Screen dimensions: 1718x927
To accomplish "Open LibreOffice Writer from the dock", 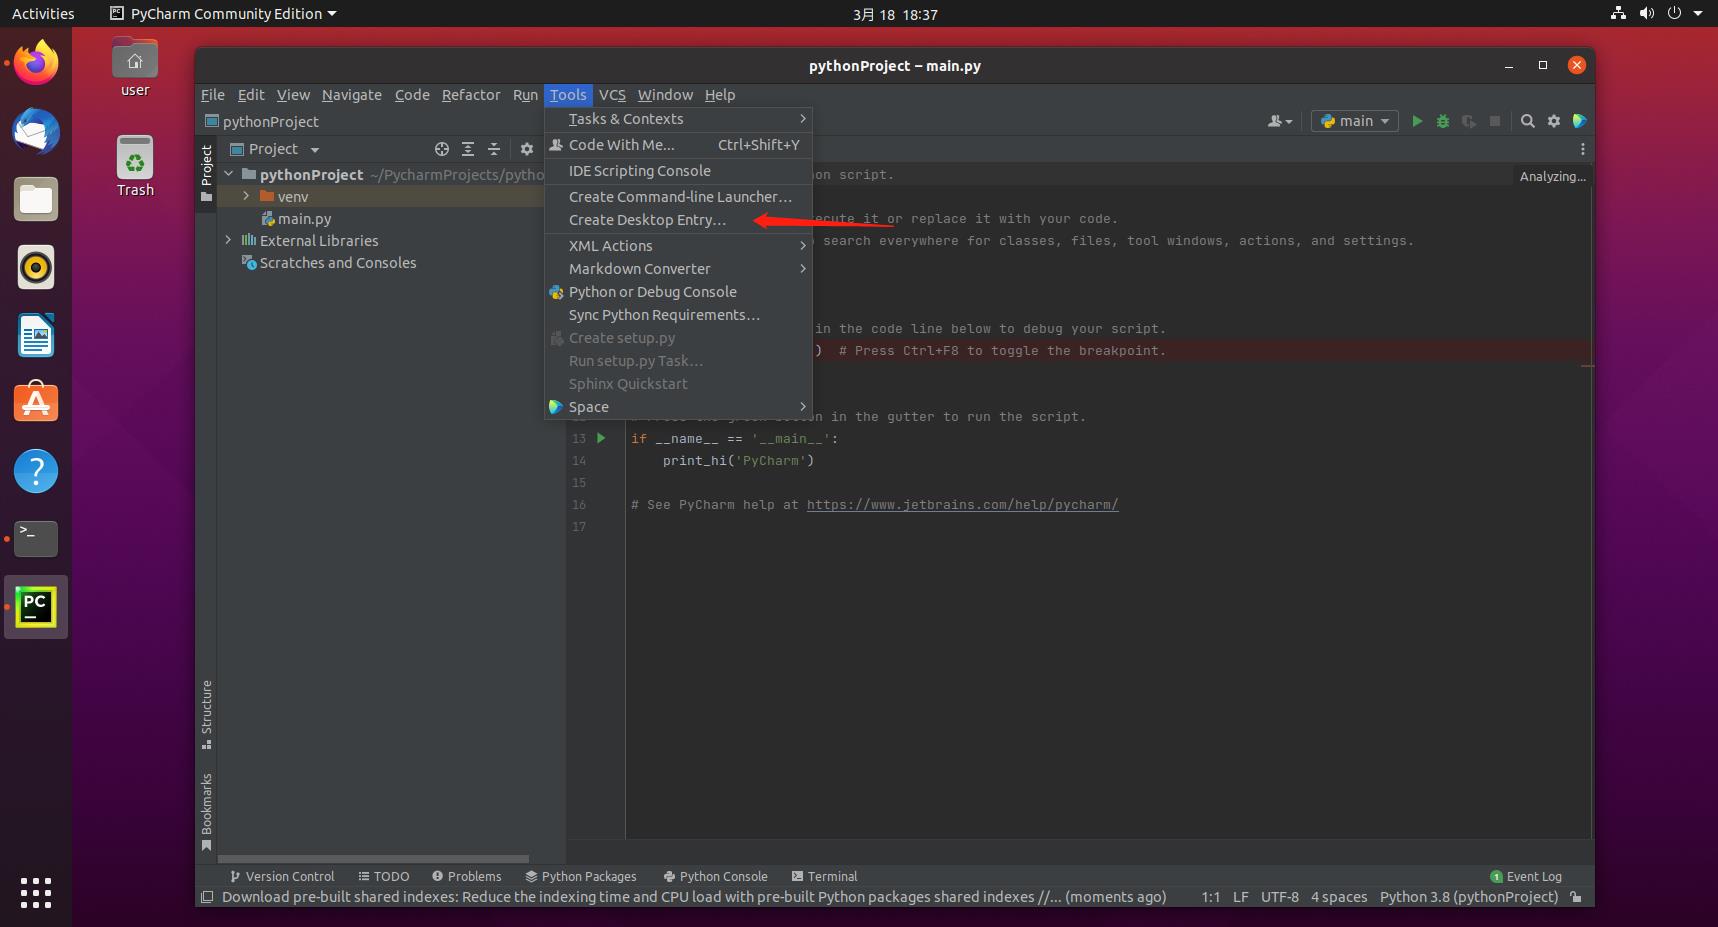I will click(x=36, y=335).
